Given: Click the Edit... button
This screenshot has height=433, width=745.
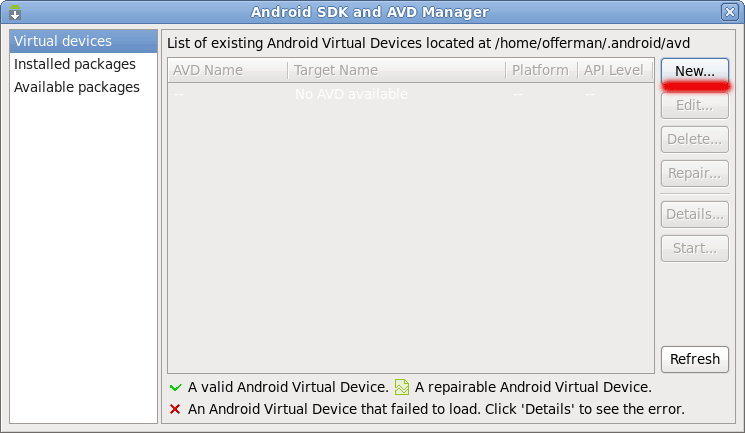Looking at the screenshot, I should tap(695, 105).
